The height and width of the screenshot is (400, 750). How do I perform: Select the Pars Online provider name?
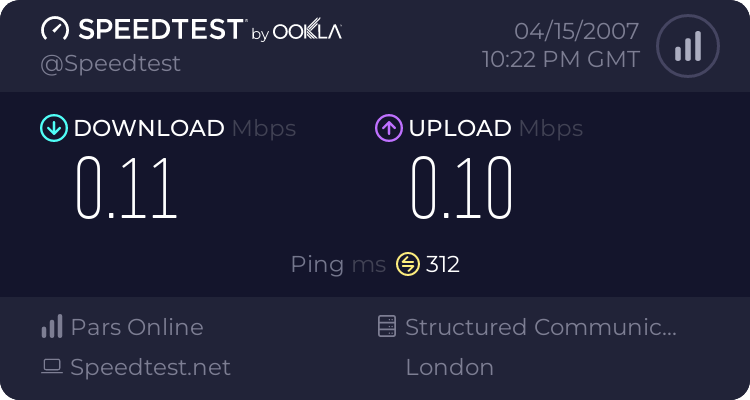pyautogui.click(x=137, y=327)
